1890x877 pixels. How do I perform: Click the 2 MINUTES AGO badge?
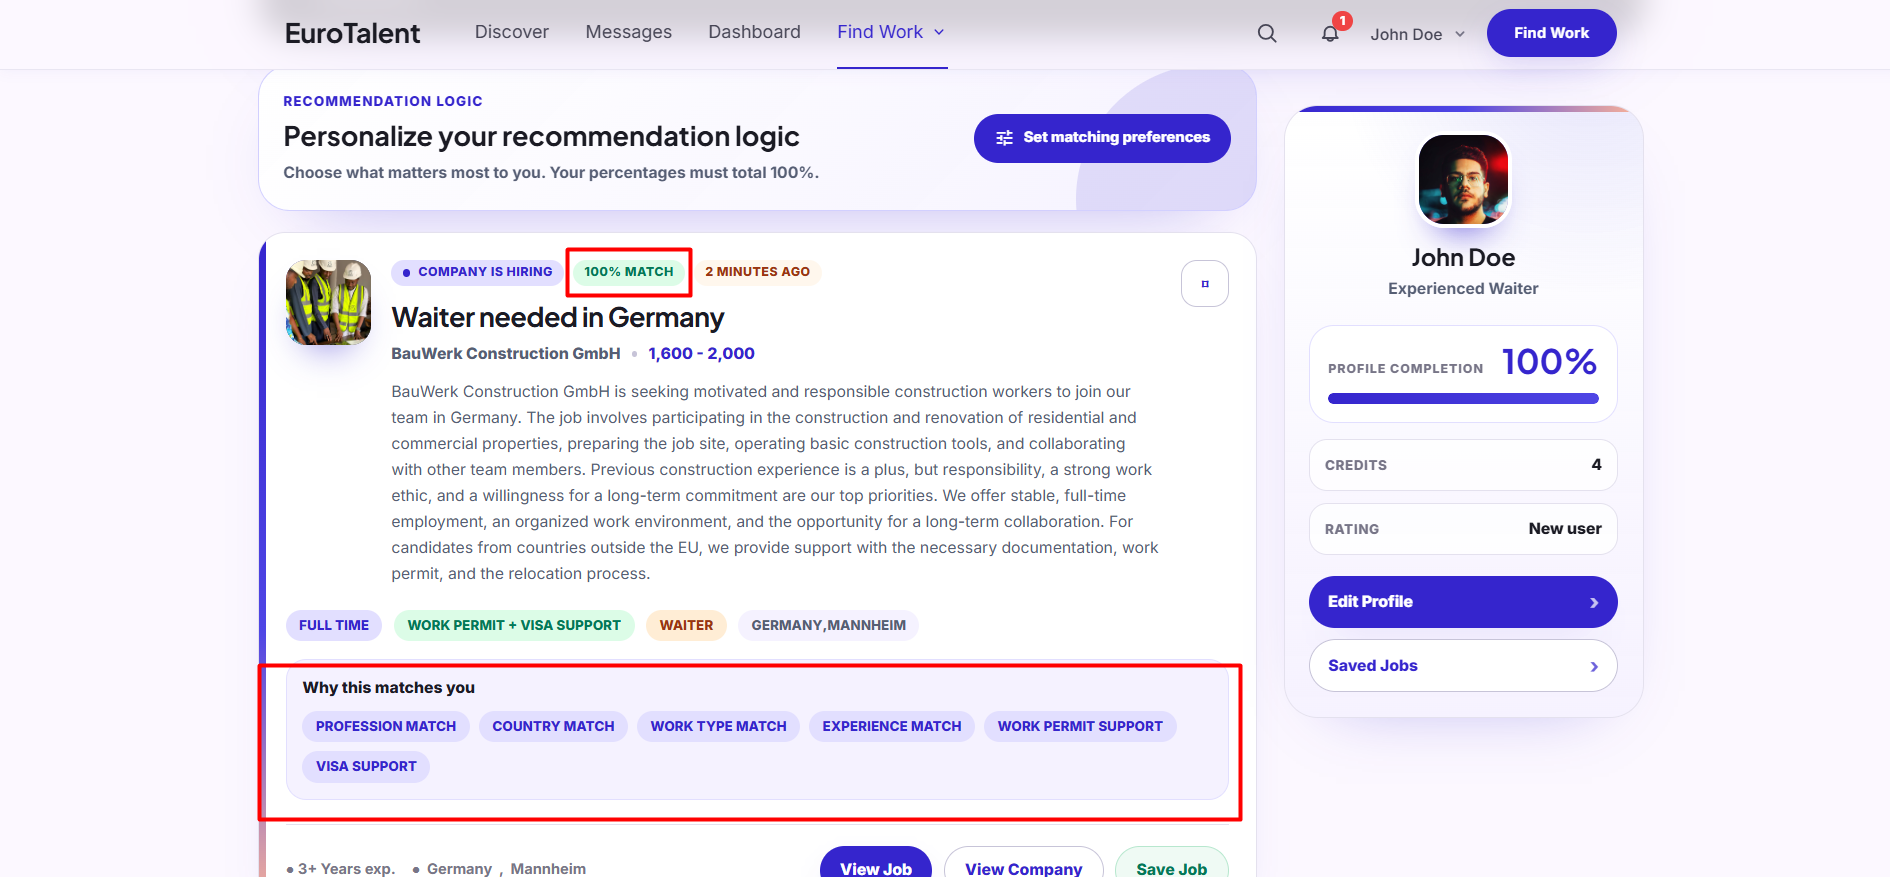point(757,272)
